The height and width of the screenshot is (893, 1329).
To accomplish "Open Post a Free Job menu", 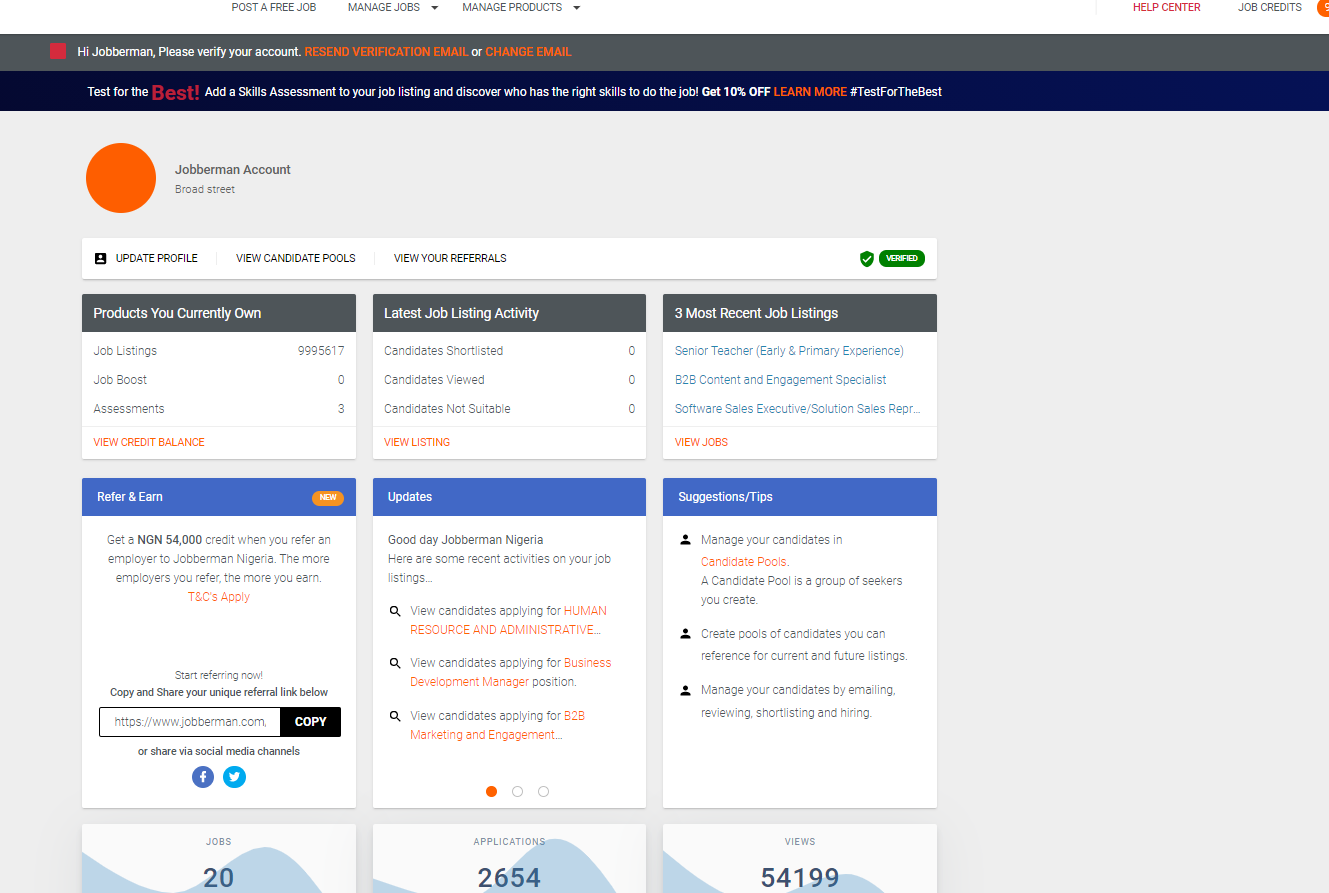I will pyautogui.click(x=274, y=7).
